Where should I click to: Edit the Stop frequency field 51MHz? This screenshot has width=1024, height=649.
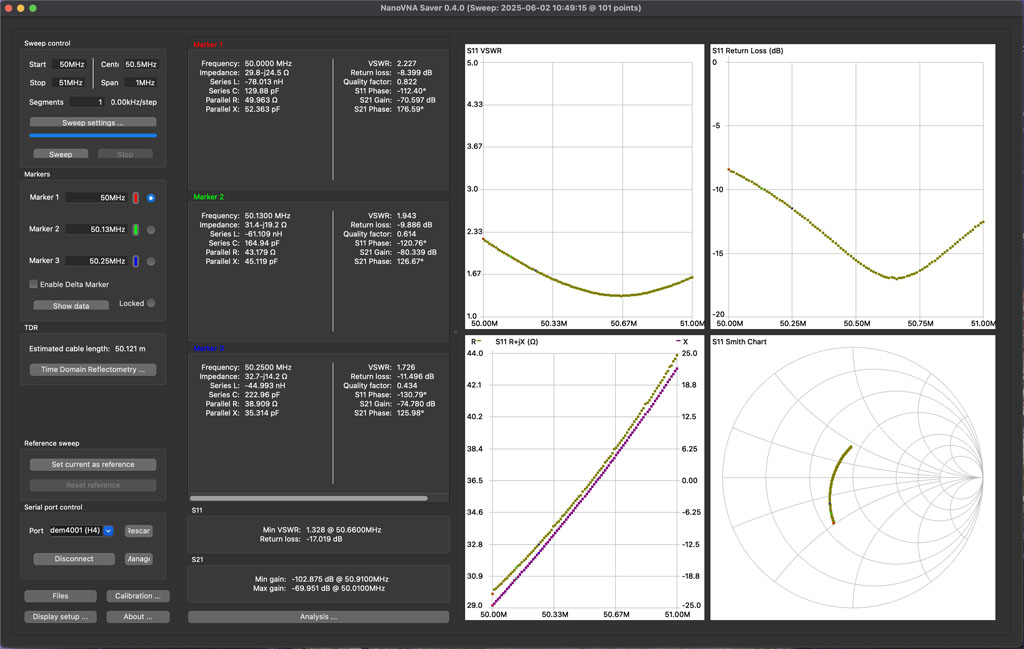[69, 83]
